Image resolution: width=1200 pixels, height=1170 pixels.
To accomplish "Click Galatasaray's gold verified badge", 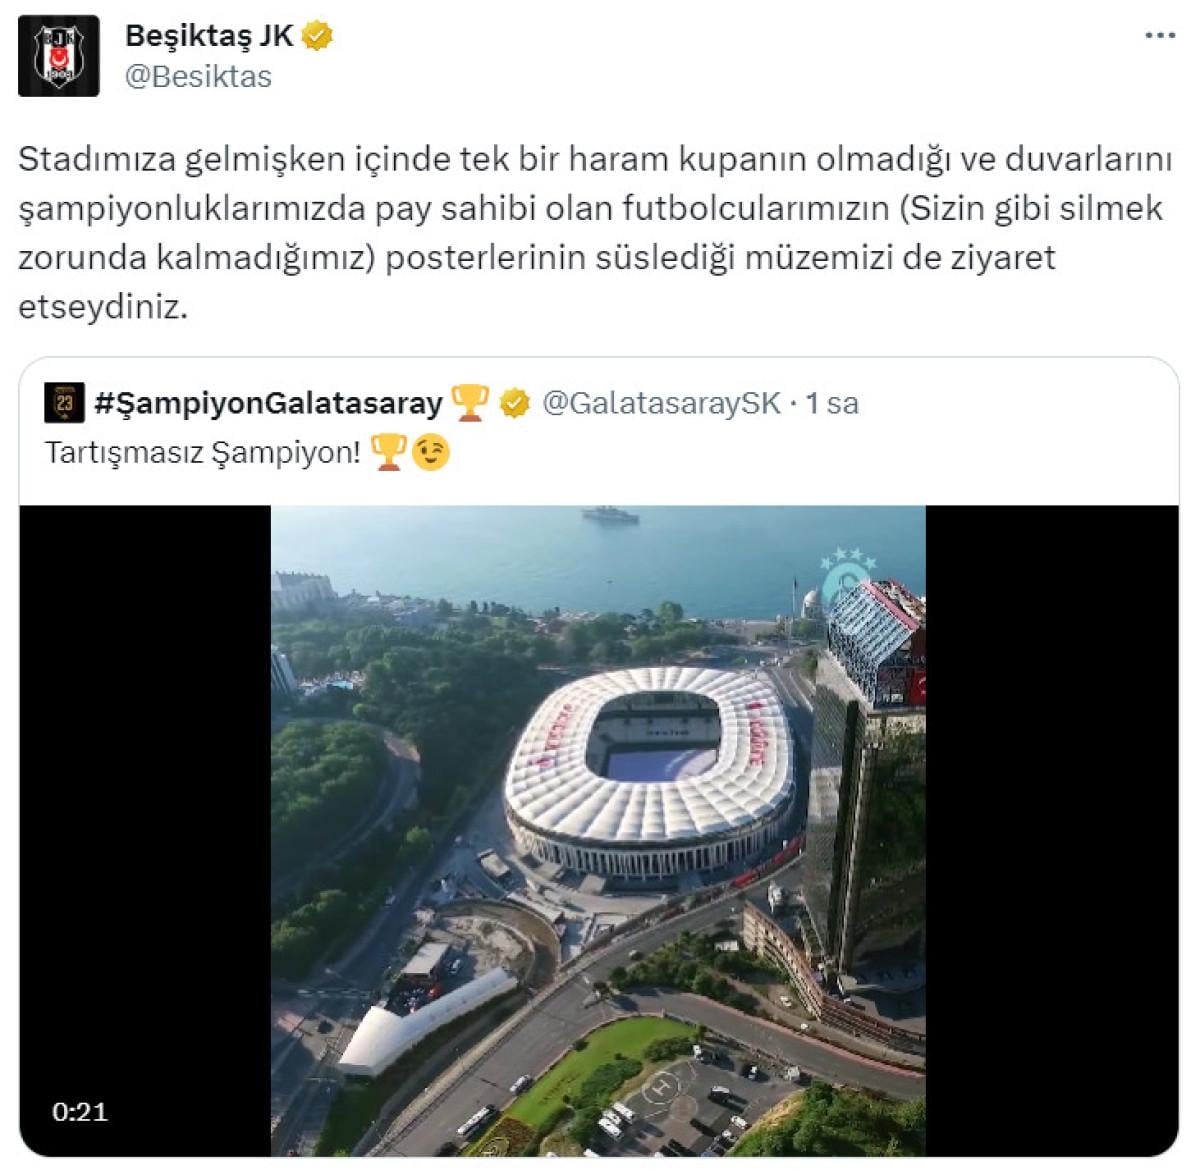I will [x=514, y=403].
